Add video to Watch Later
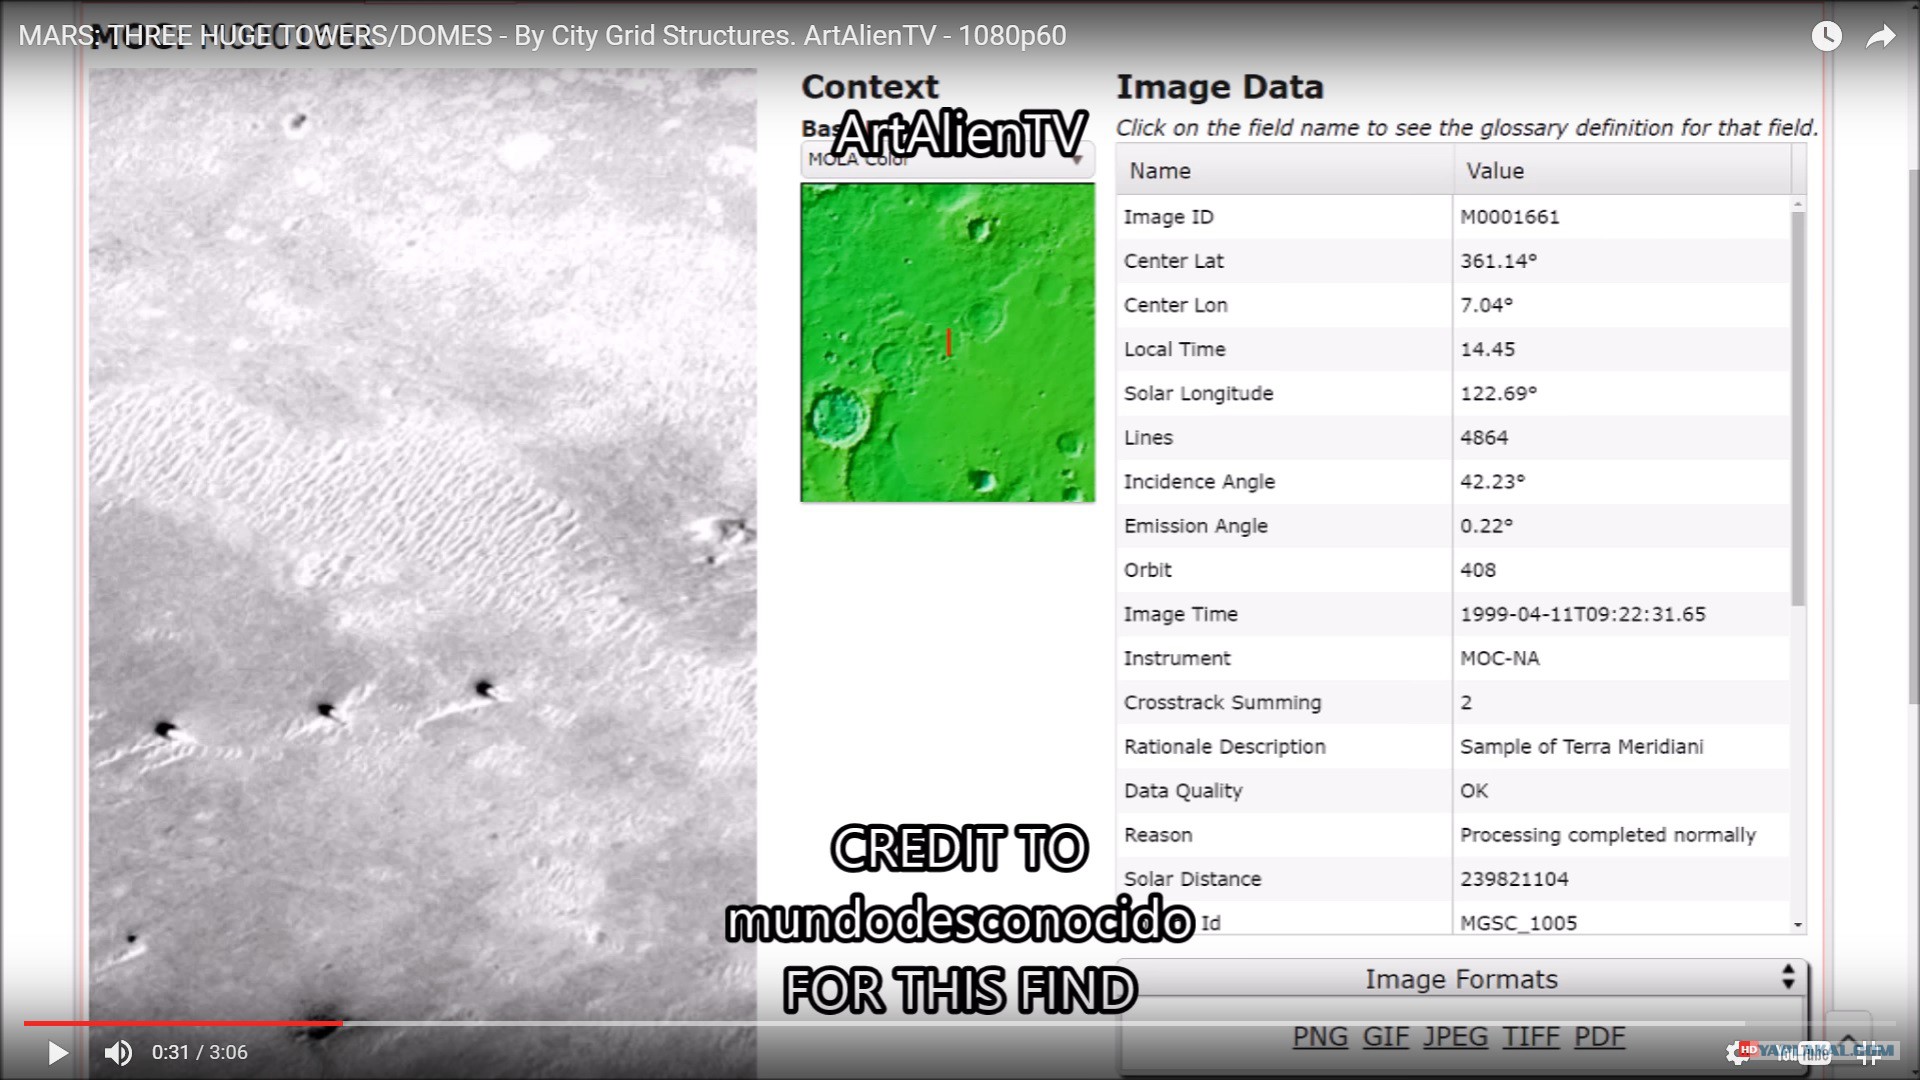 click(x=1826, y=37)
